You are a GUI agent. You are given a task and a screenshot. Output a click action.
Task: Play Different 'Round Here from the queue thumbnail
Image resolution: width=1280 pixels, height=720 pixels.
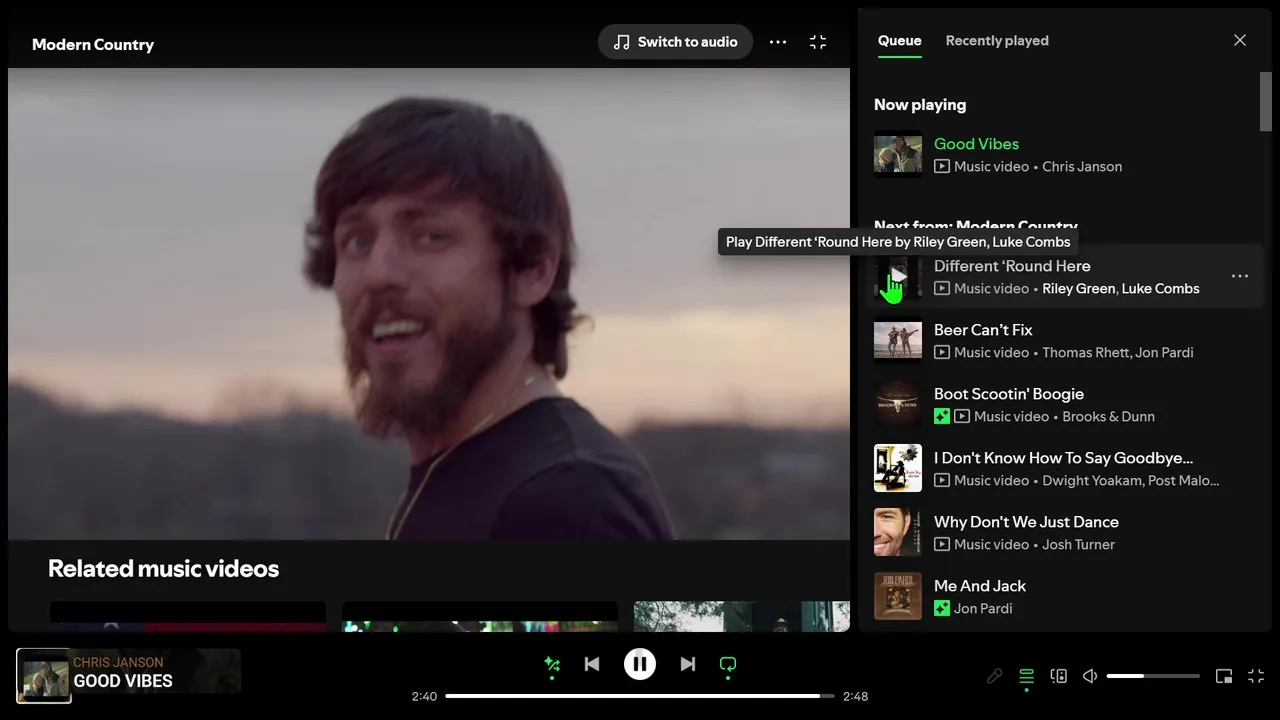coord(898,276)
